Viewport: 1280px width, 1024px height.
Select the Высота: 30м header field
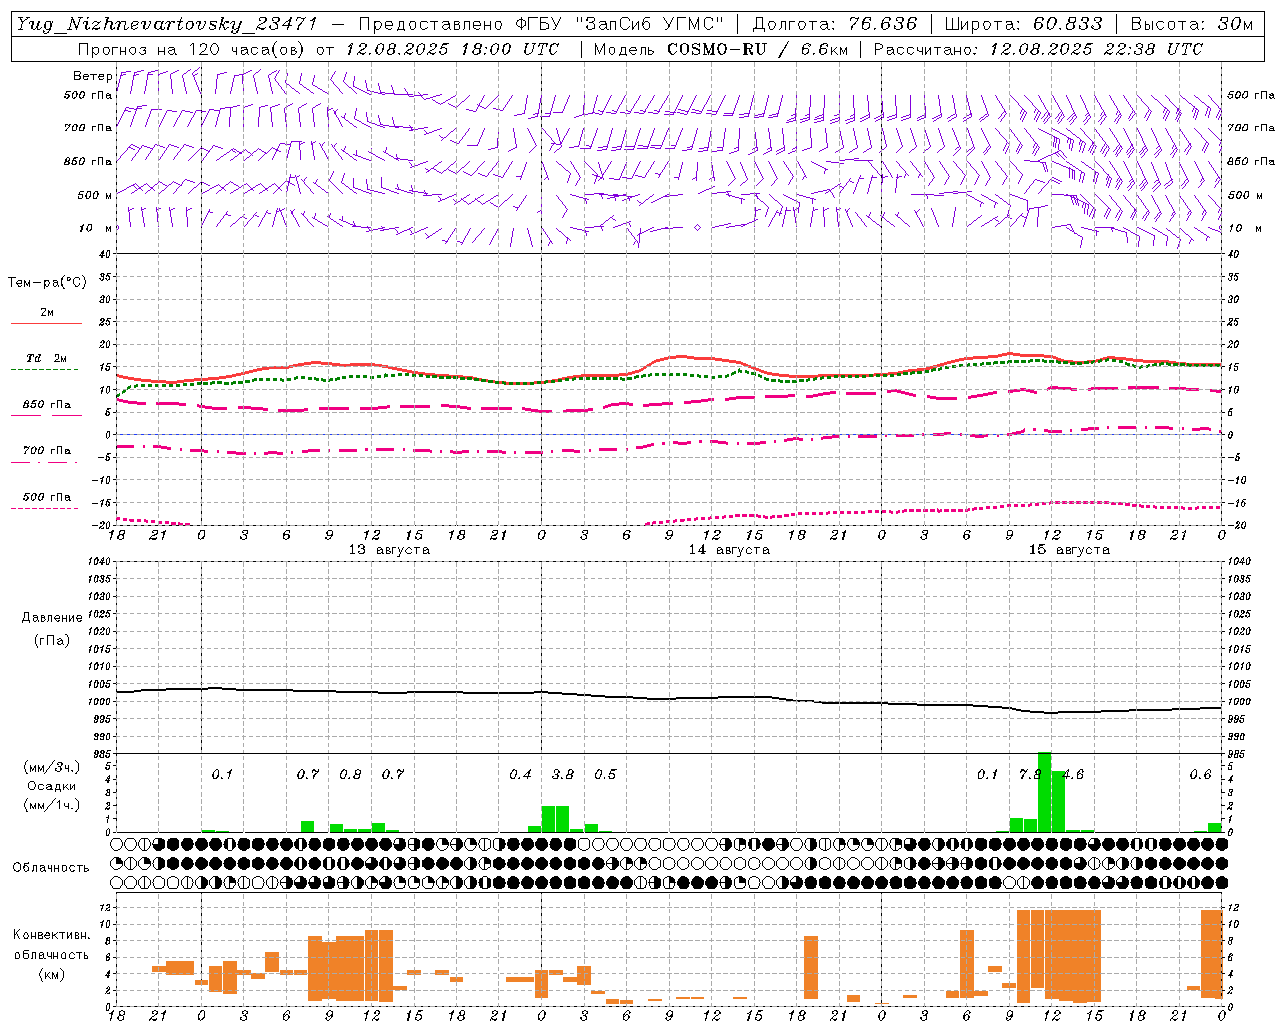coord(1191,24)
